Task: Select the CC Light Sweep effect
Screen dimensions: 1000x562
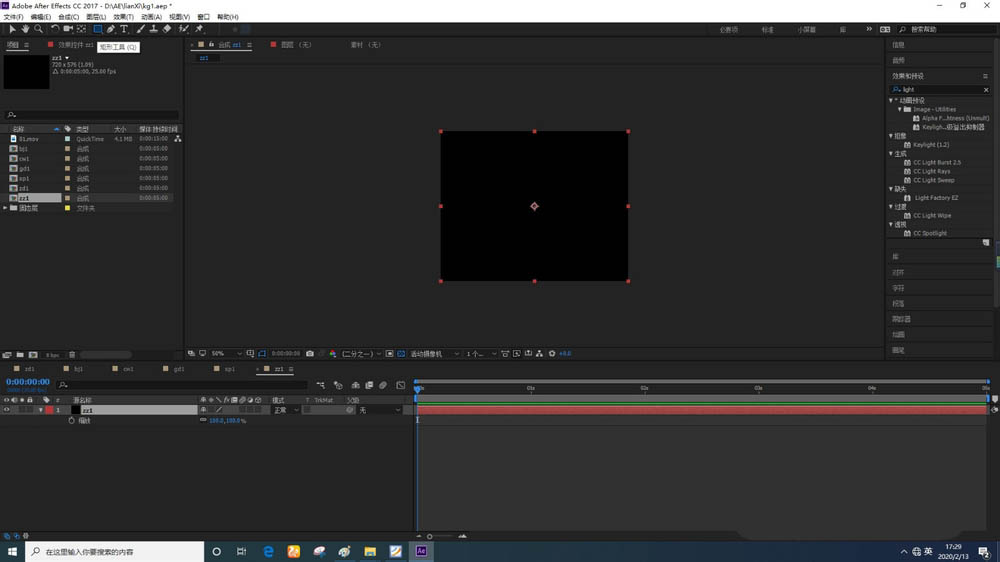Action: pyautogui.click(x=934, y=180)
